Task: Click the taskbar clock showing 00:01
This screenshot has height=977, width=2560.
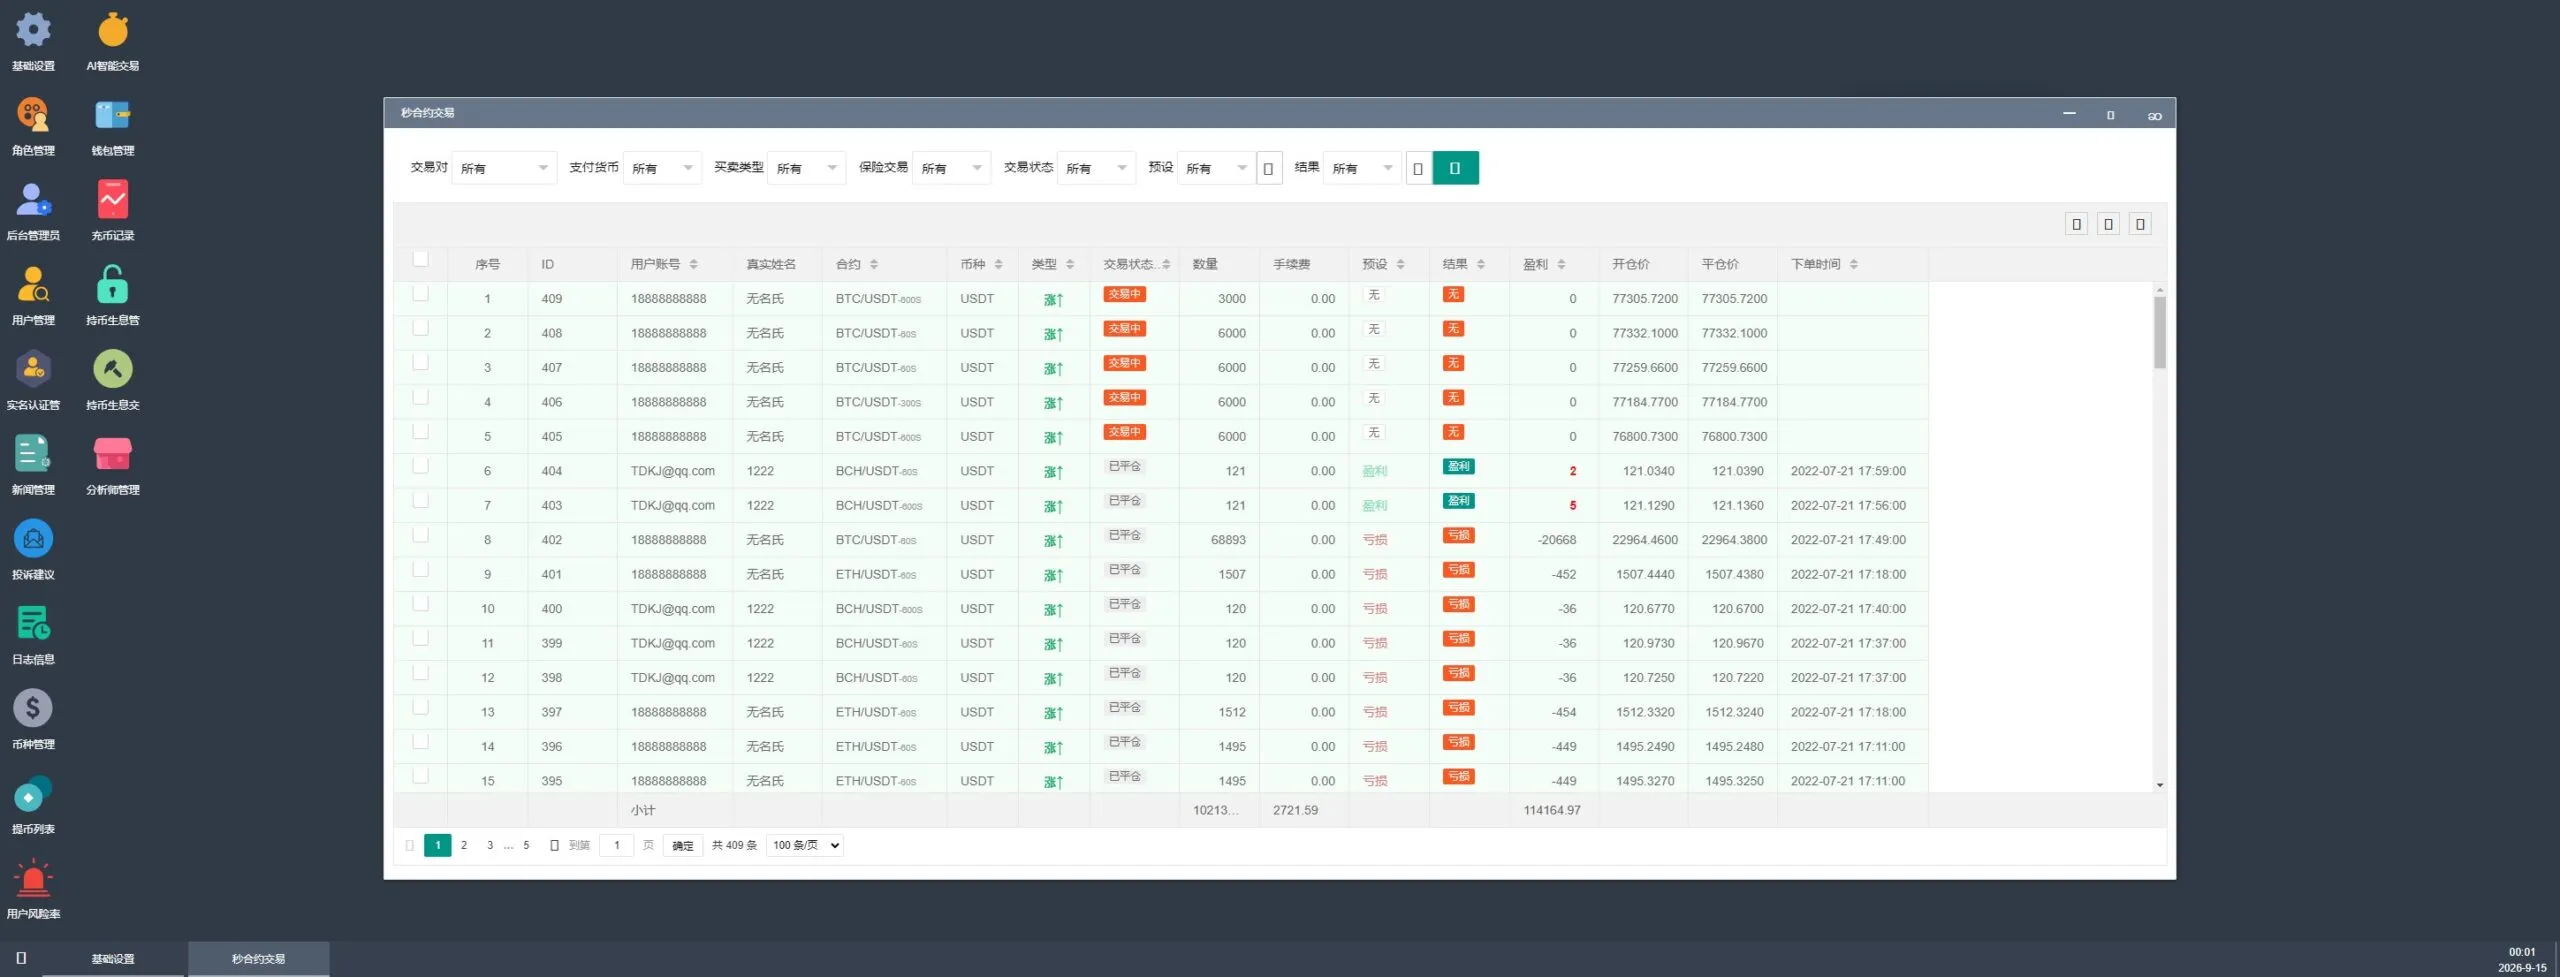Action: click(2522, 952)
